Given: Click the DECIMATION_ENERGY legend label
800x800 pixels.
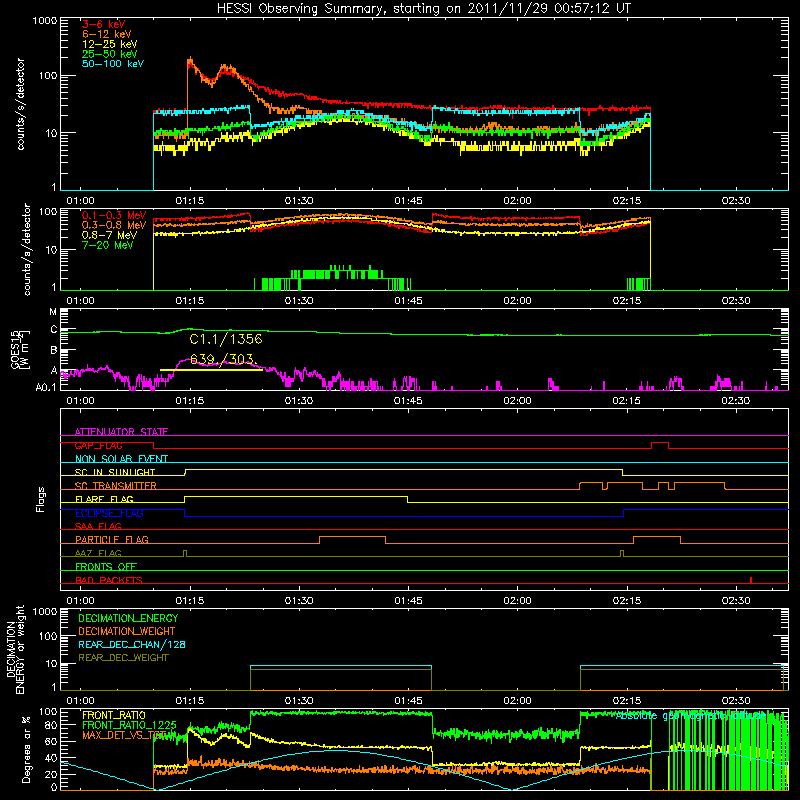Looking at the screenshot, I should click(128, 618).
